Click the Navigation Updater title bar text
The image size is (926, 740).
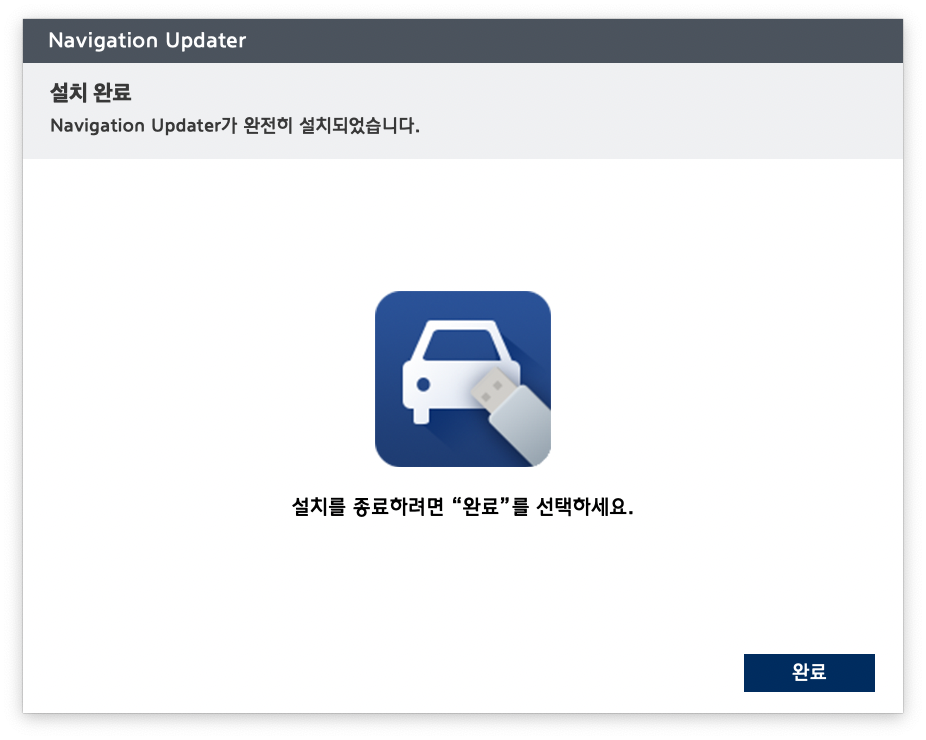147,41
